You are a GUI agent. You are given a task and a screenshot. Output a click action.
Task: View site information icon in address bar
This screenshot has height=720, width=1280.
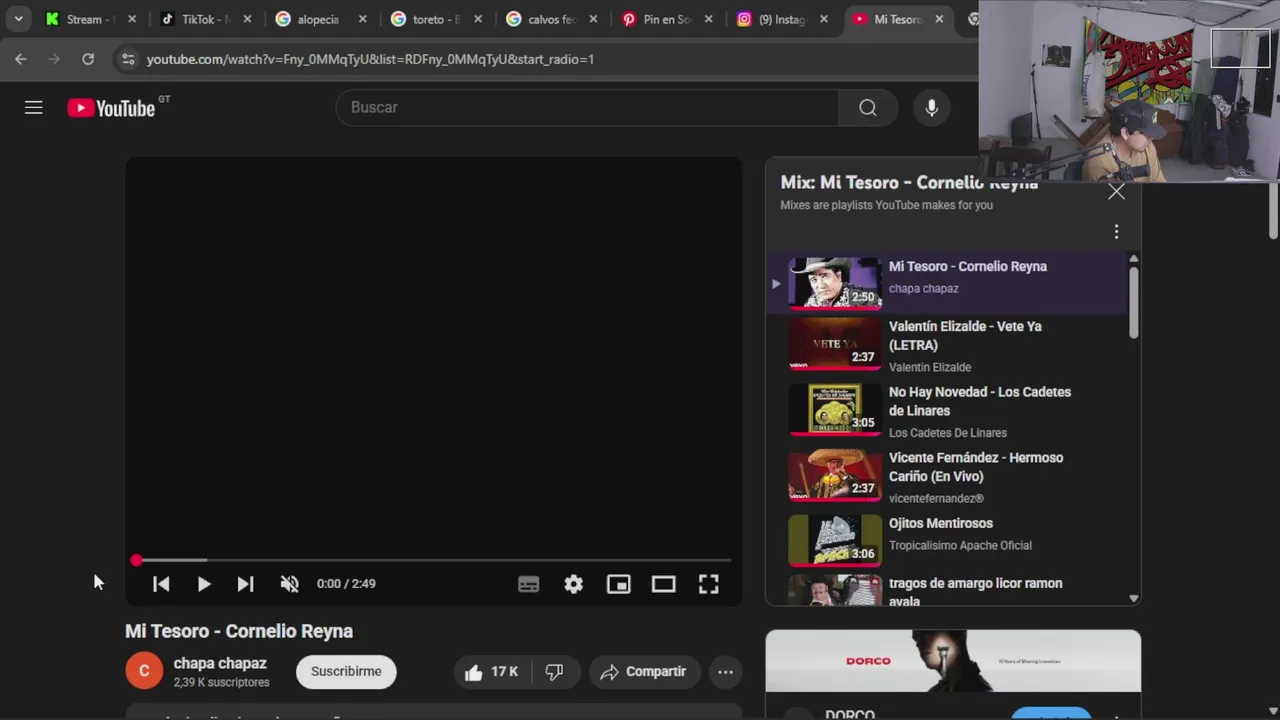pyautogui.click(x=128, y=59)
